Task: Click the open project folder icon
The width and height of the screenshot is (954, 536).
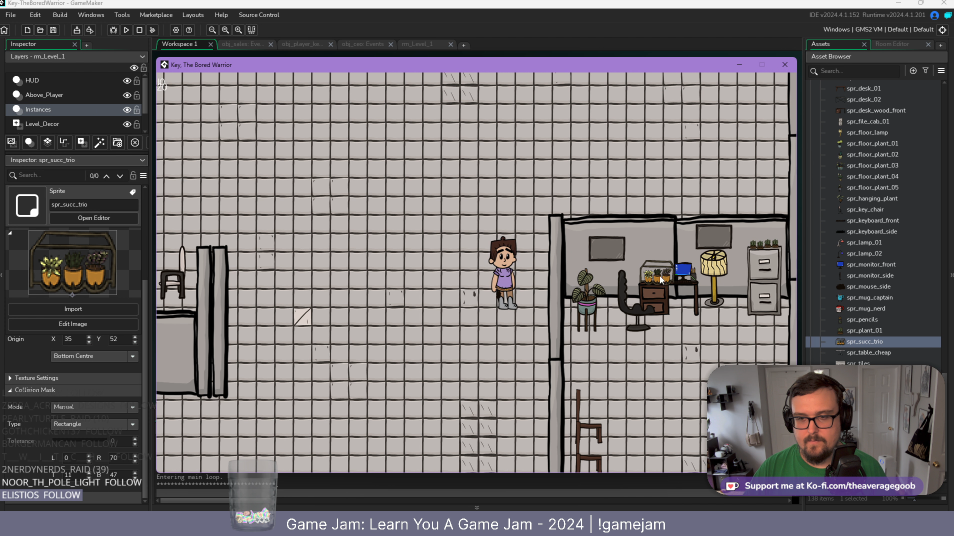Action: click(40, 30)
